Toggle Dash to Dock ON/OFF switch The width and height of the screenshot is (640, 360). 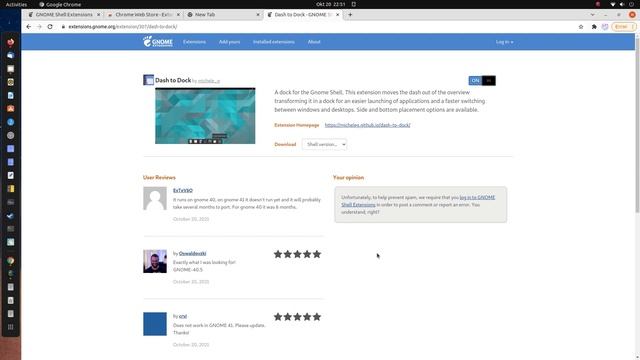[x=482, y=80]
